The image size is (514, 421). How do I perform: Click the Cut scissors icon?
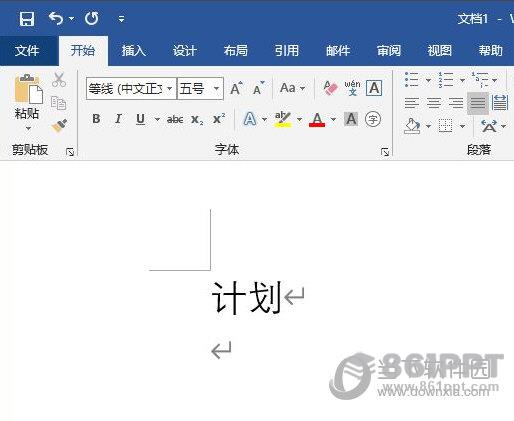(59, 80)
